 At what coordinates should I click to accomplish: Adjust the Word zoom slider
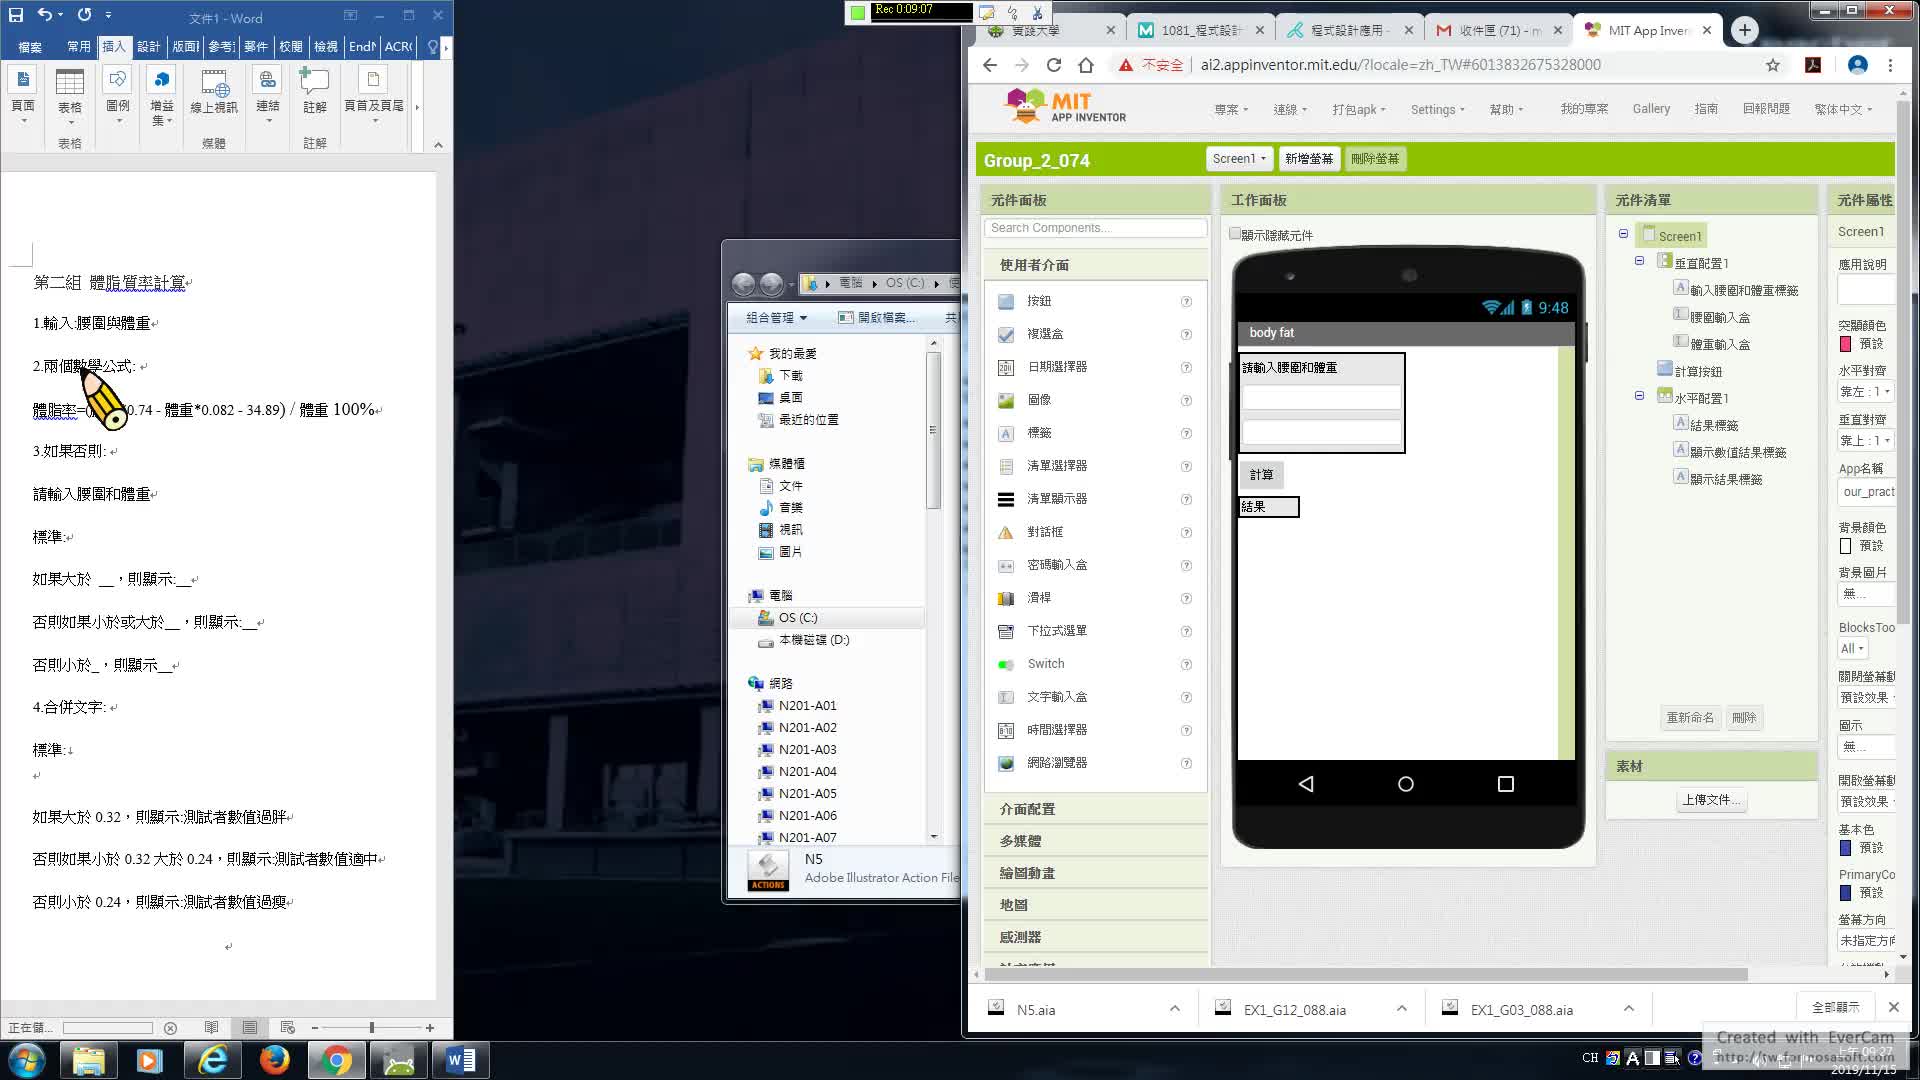point(371,1028)
